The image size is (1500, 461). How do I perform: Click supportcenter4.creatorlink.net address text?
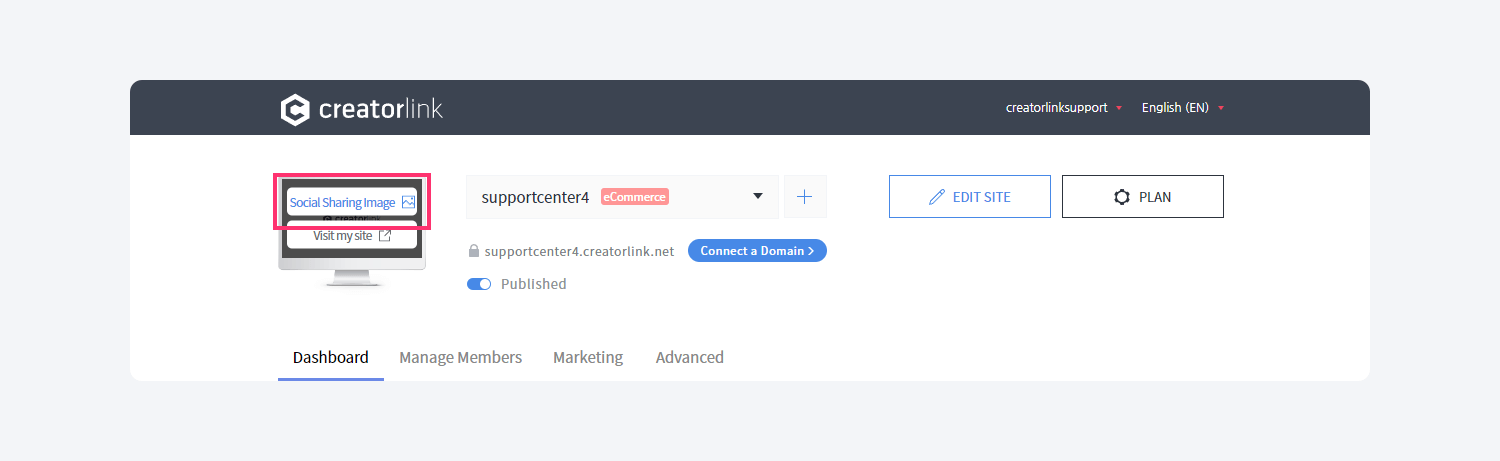point(579,252)
